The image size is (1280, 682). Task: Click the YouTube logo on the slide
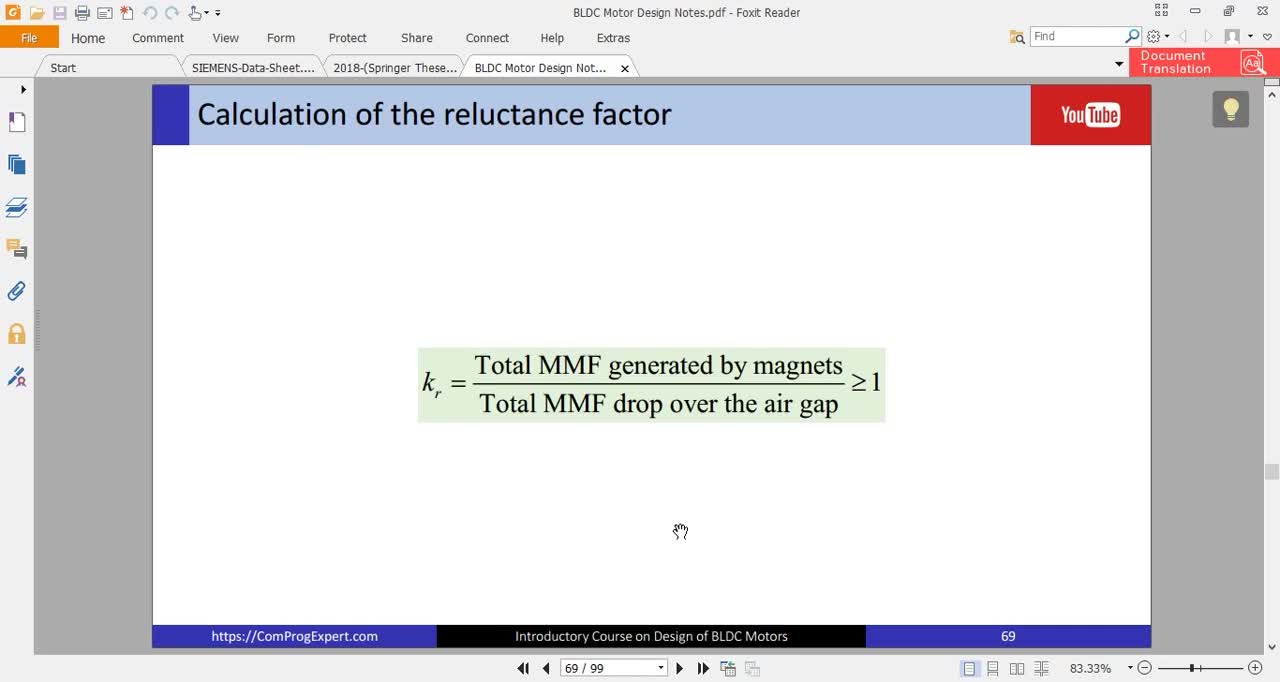coord(1090,115)
